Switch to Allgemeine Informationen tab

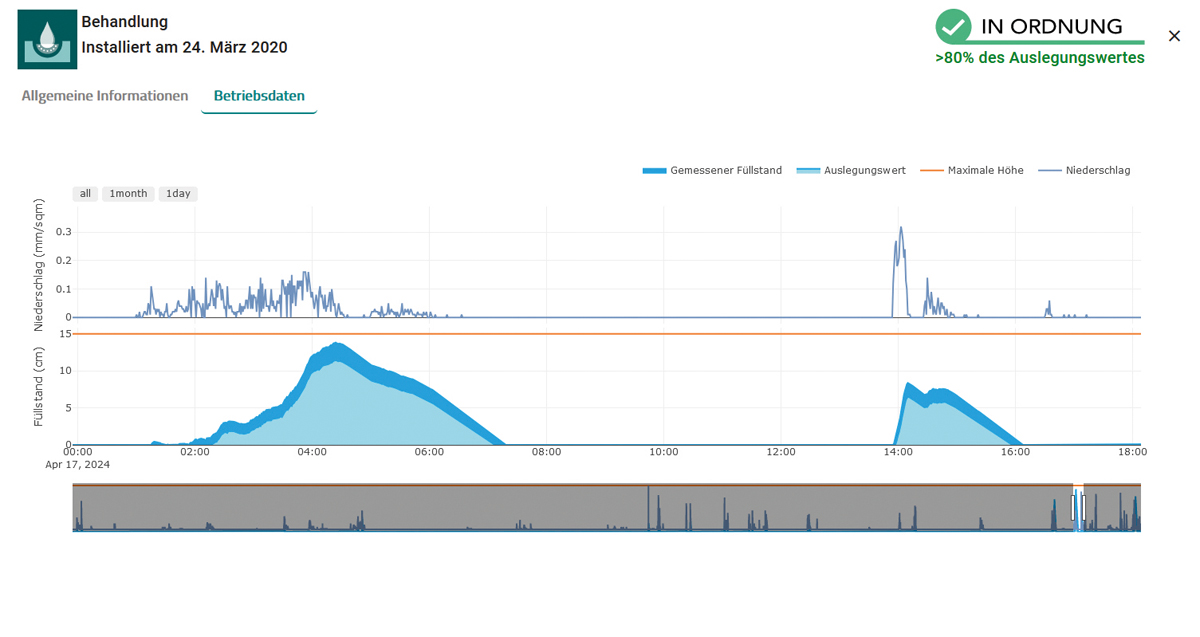(105, 96)
